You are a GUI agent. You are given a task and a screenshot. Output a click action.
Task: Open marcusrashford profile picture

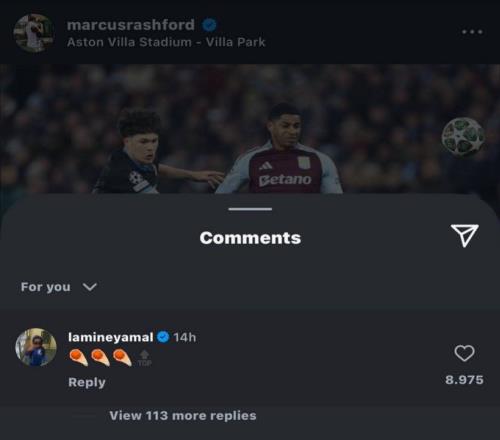click(x=34, y=33)
